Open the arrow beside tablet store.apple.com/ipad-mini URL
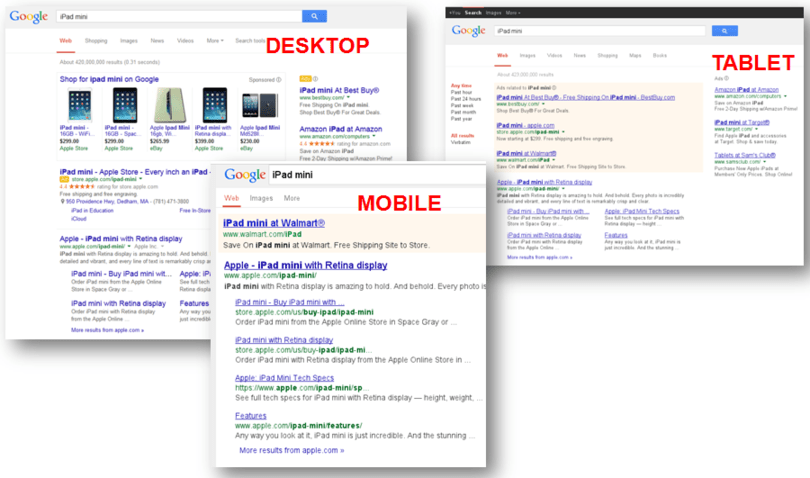The height and width of the screenshot is (478, 810). click(563, 132)
